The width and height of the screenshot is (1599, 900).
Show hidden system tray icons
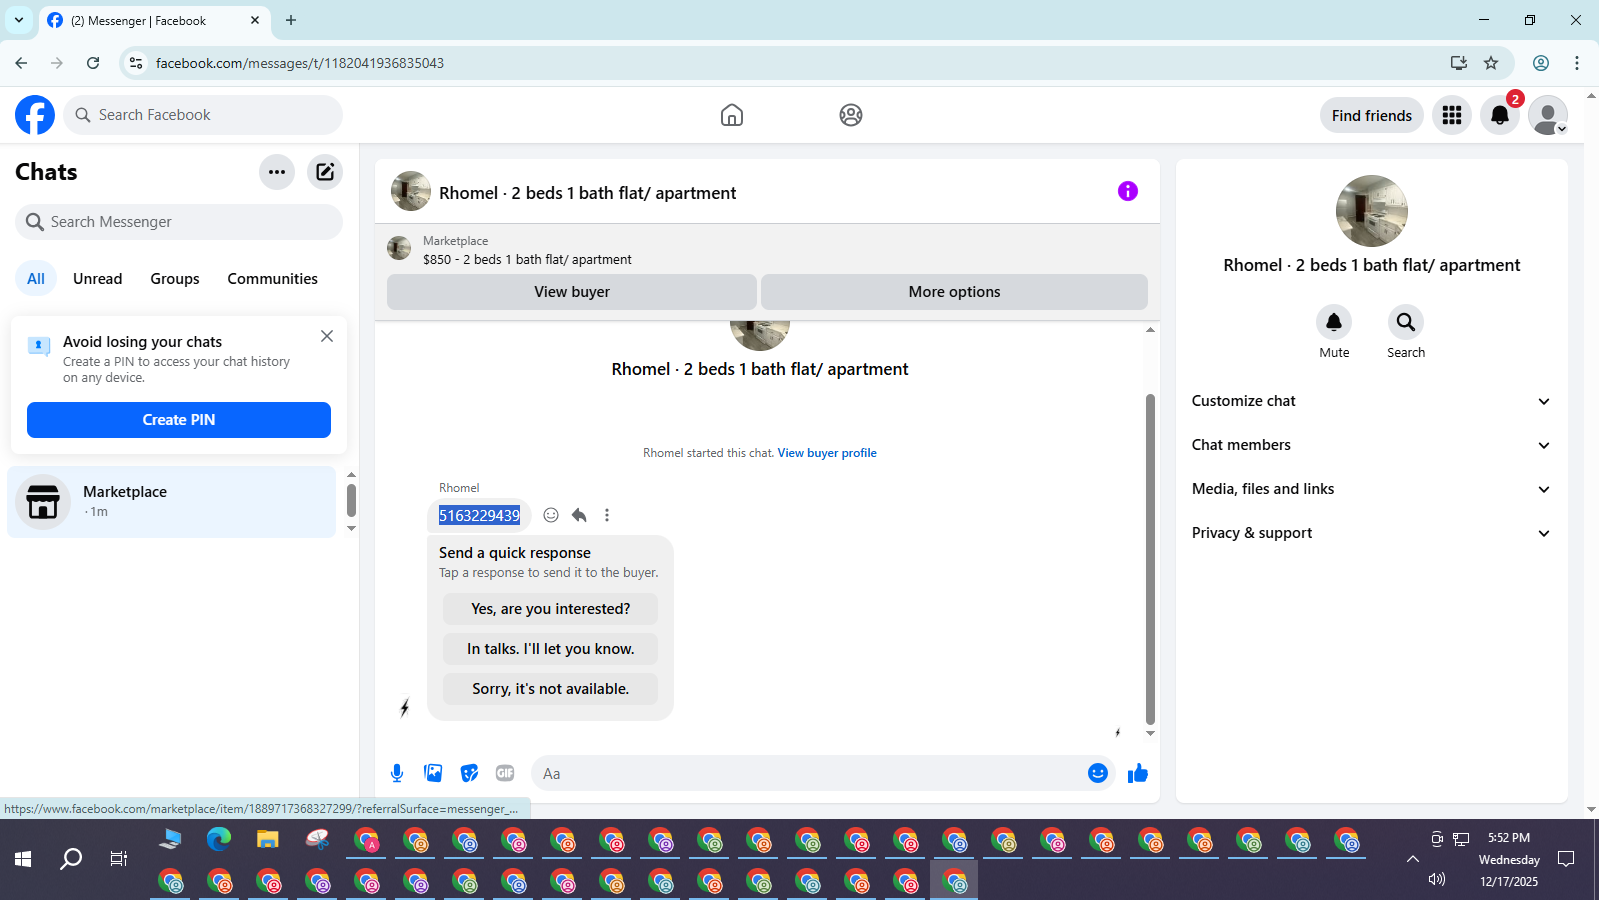pyautogui.click(x=1413, y=859)
